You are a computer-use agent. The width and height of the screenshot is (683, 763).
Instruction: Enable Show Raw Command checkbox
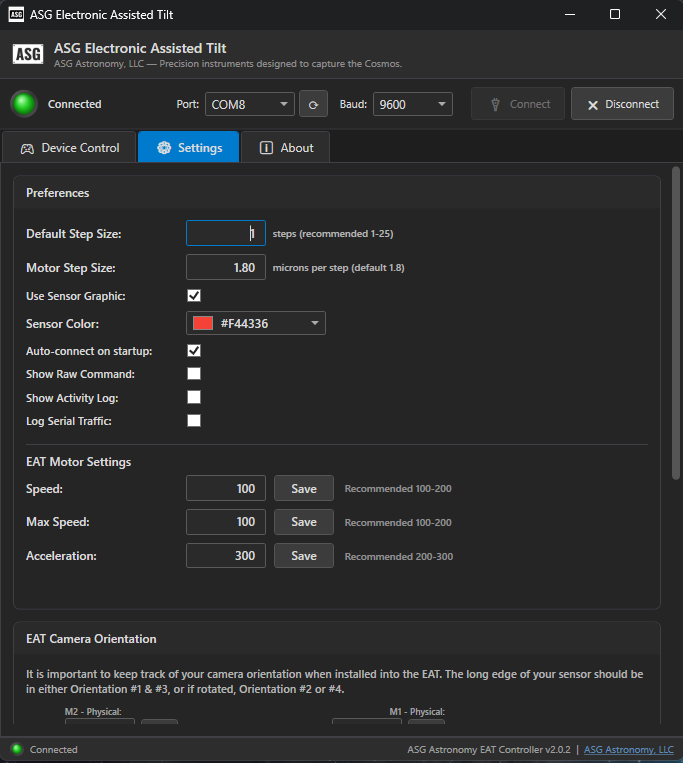194,374
